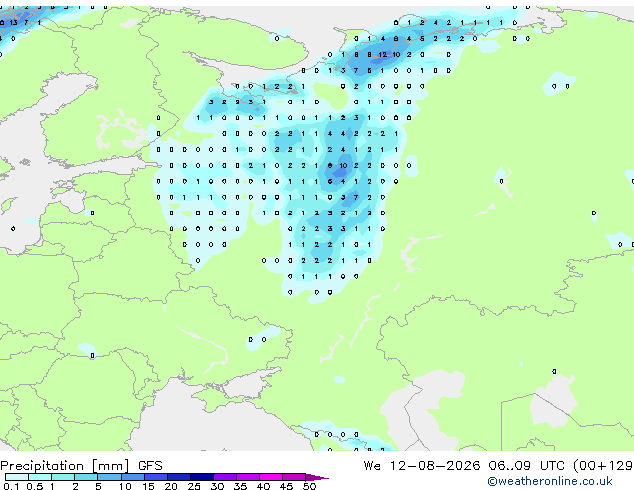Pick the 15–20 mm legend swatch
634x490 pixels.
pos(156,477)
